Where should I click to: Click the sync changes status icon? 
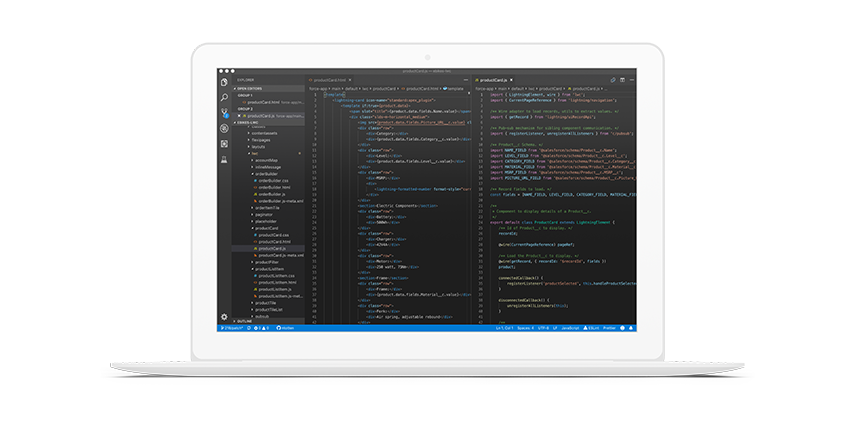[x=249, y=328]
